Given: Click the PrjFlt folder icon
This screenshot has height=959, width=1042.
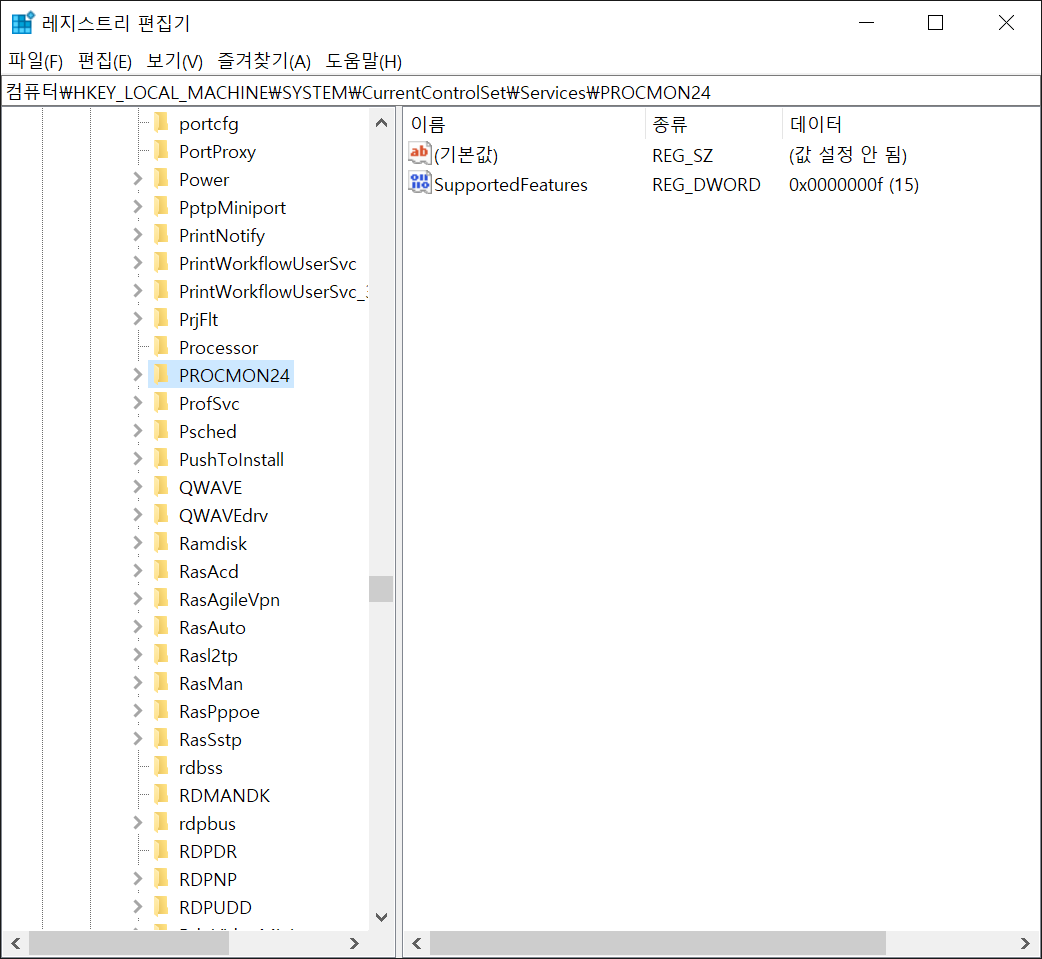Looking at the screenshot, I should pyautogui.click(x=161, y=319).
